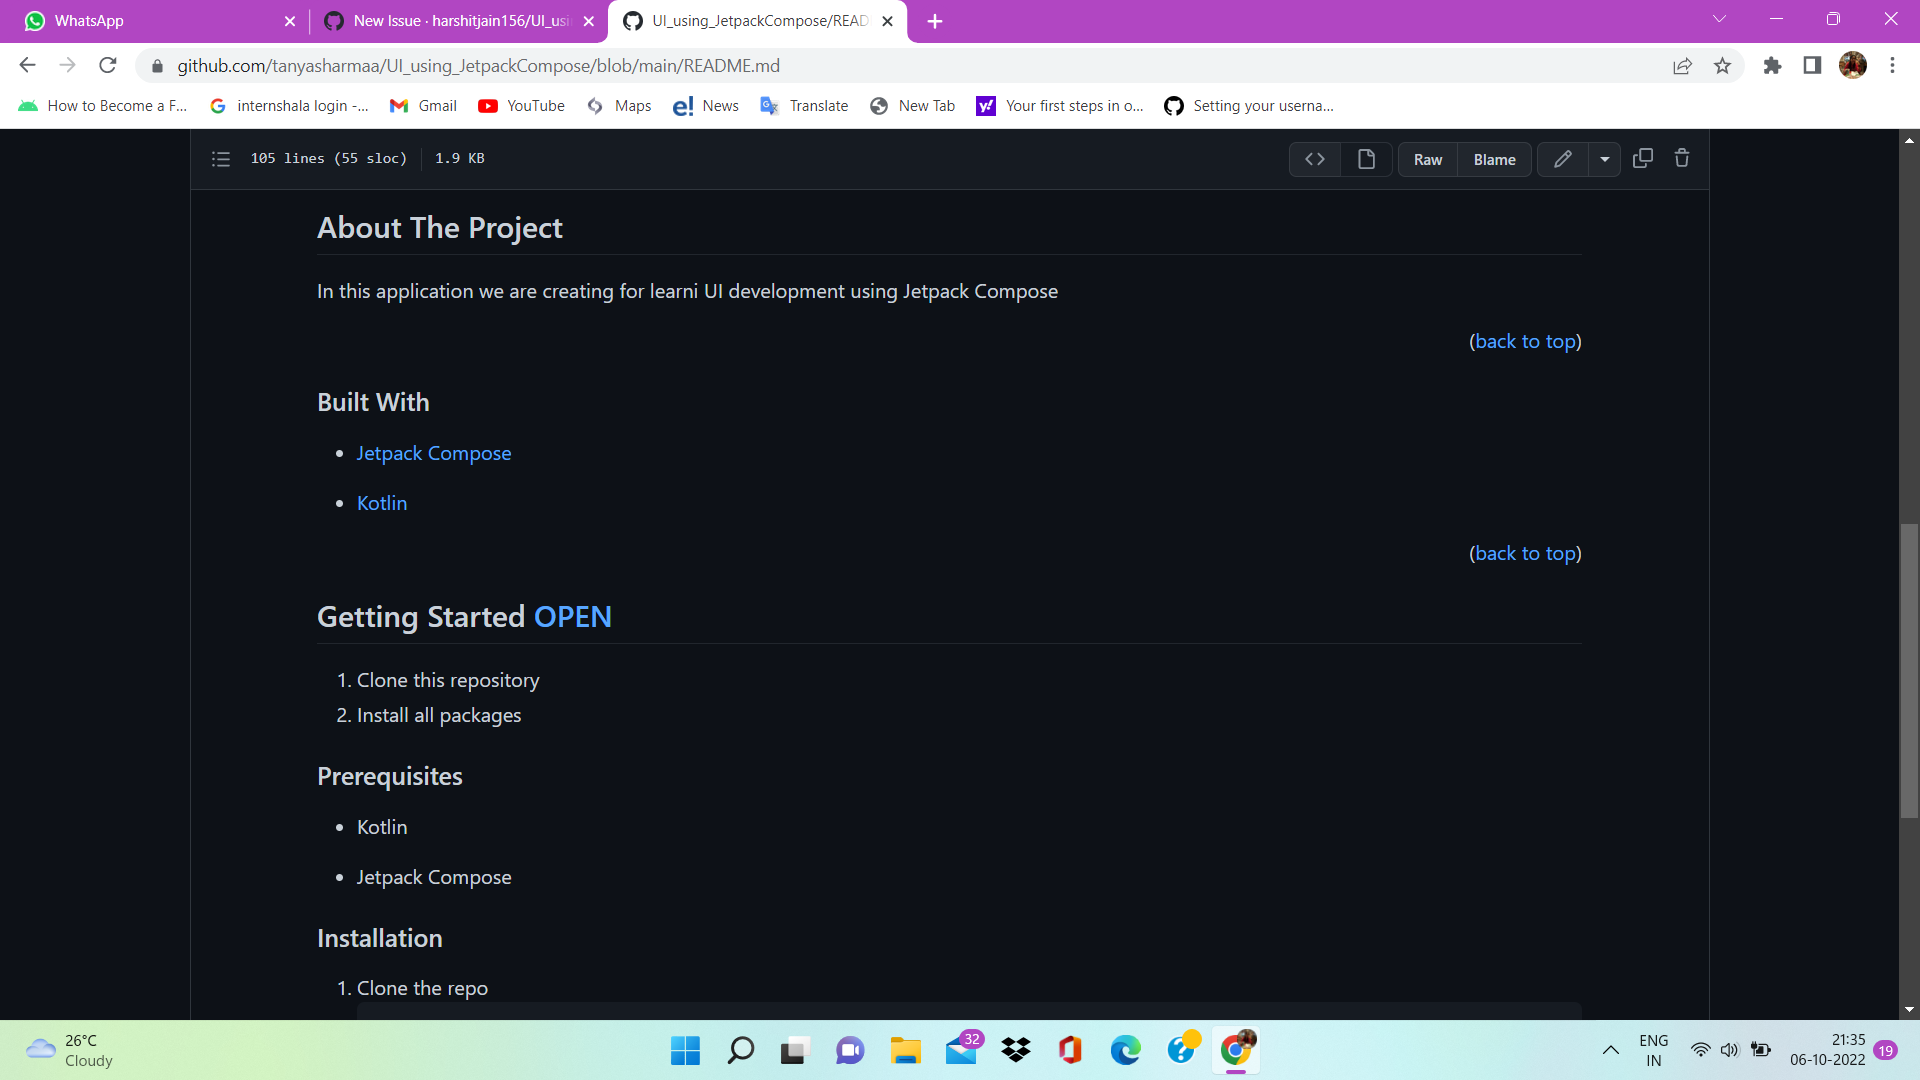Select the rendered document view icon
The width and height of the screenshot is (1920, 1080).
(x=1366, y=159)
